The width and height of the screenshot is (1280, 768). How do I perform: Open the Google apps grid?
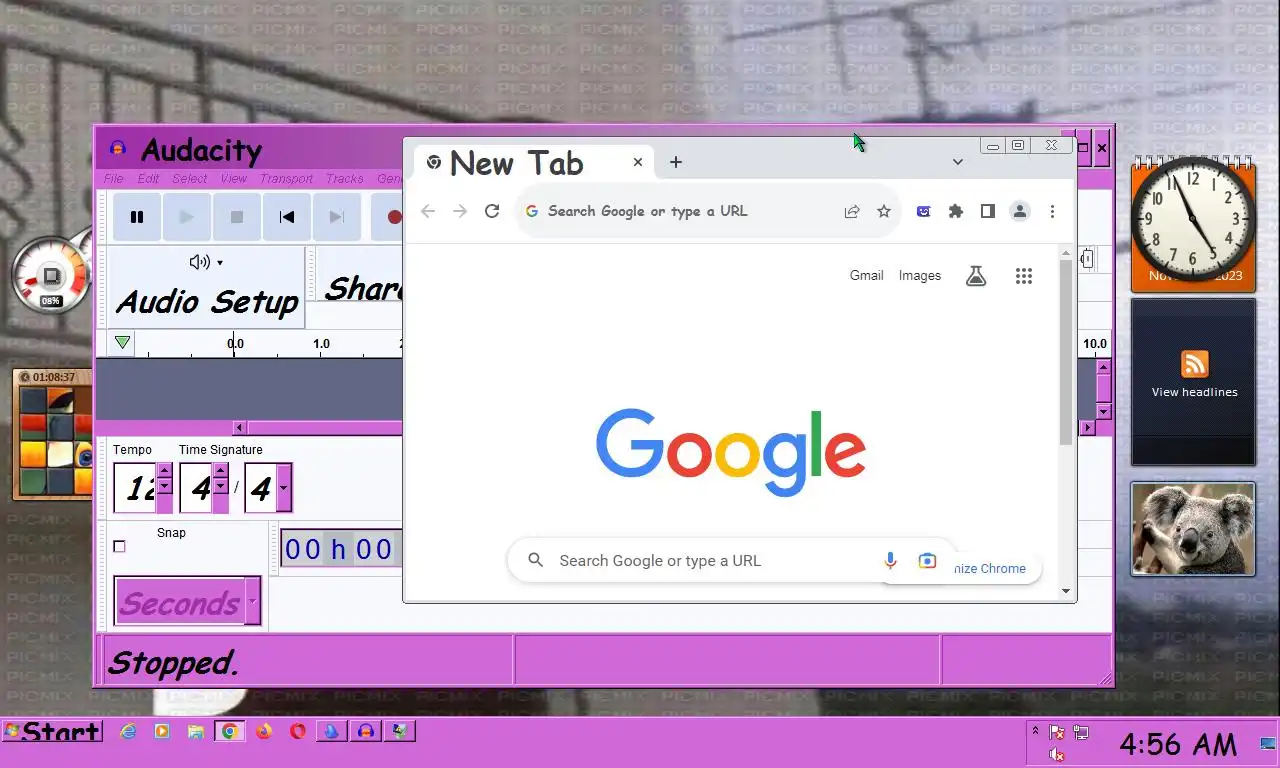1024,276
